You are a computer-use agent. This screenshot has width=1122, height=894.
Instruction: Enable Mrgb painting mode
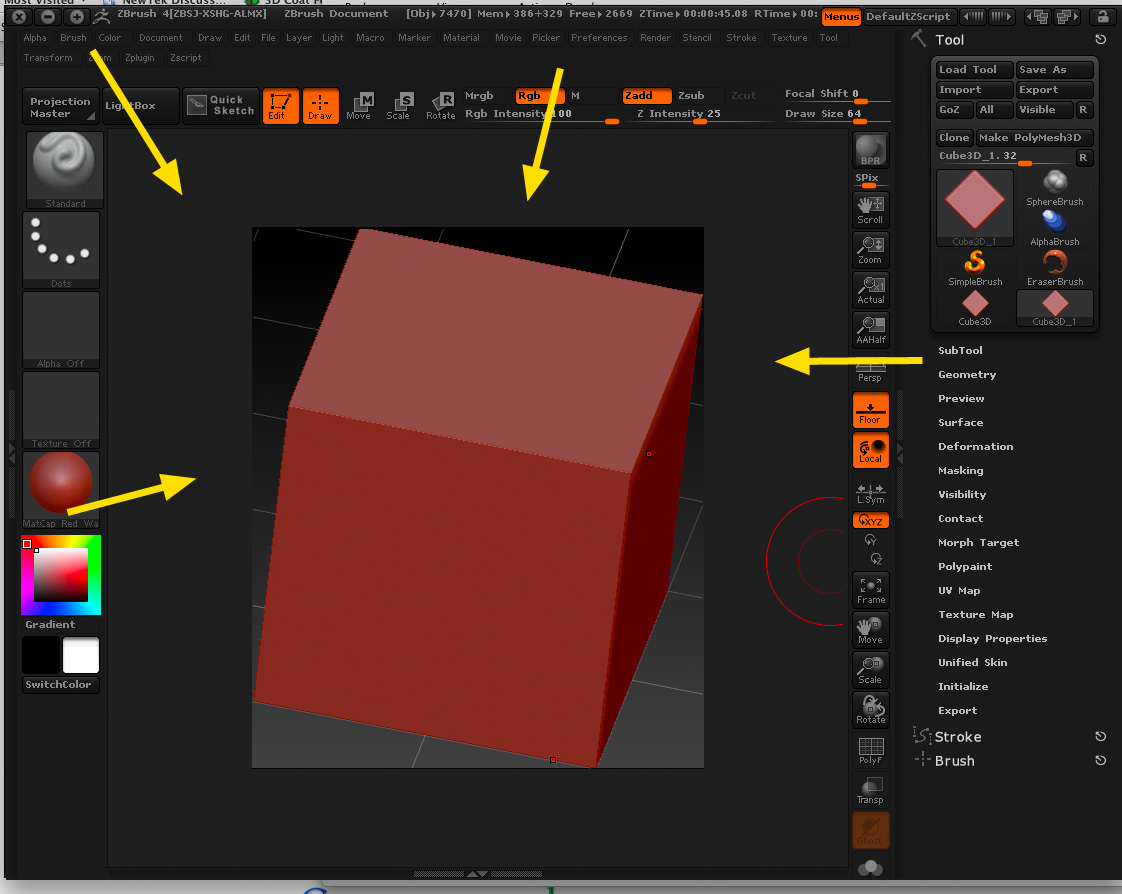(x=479, y=95)
